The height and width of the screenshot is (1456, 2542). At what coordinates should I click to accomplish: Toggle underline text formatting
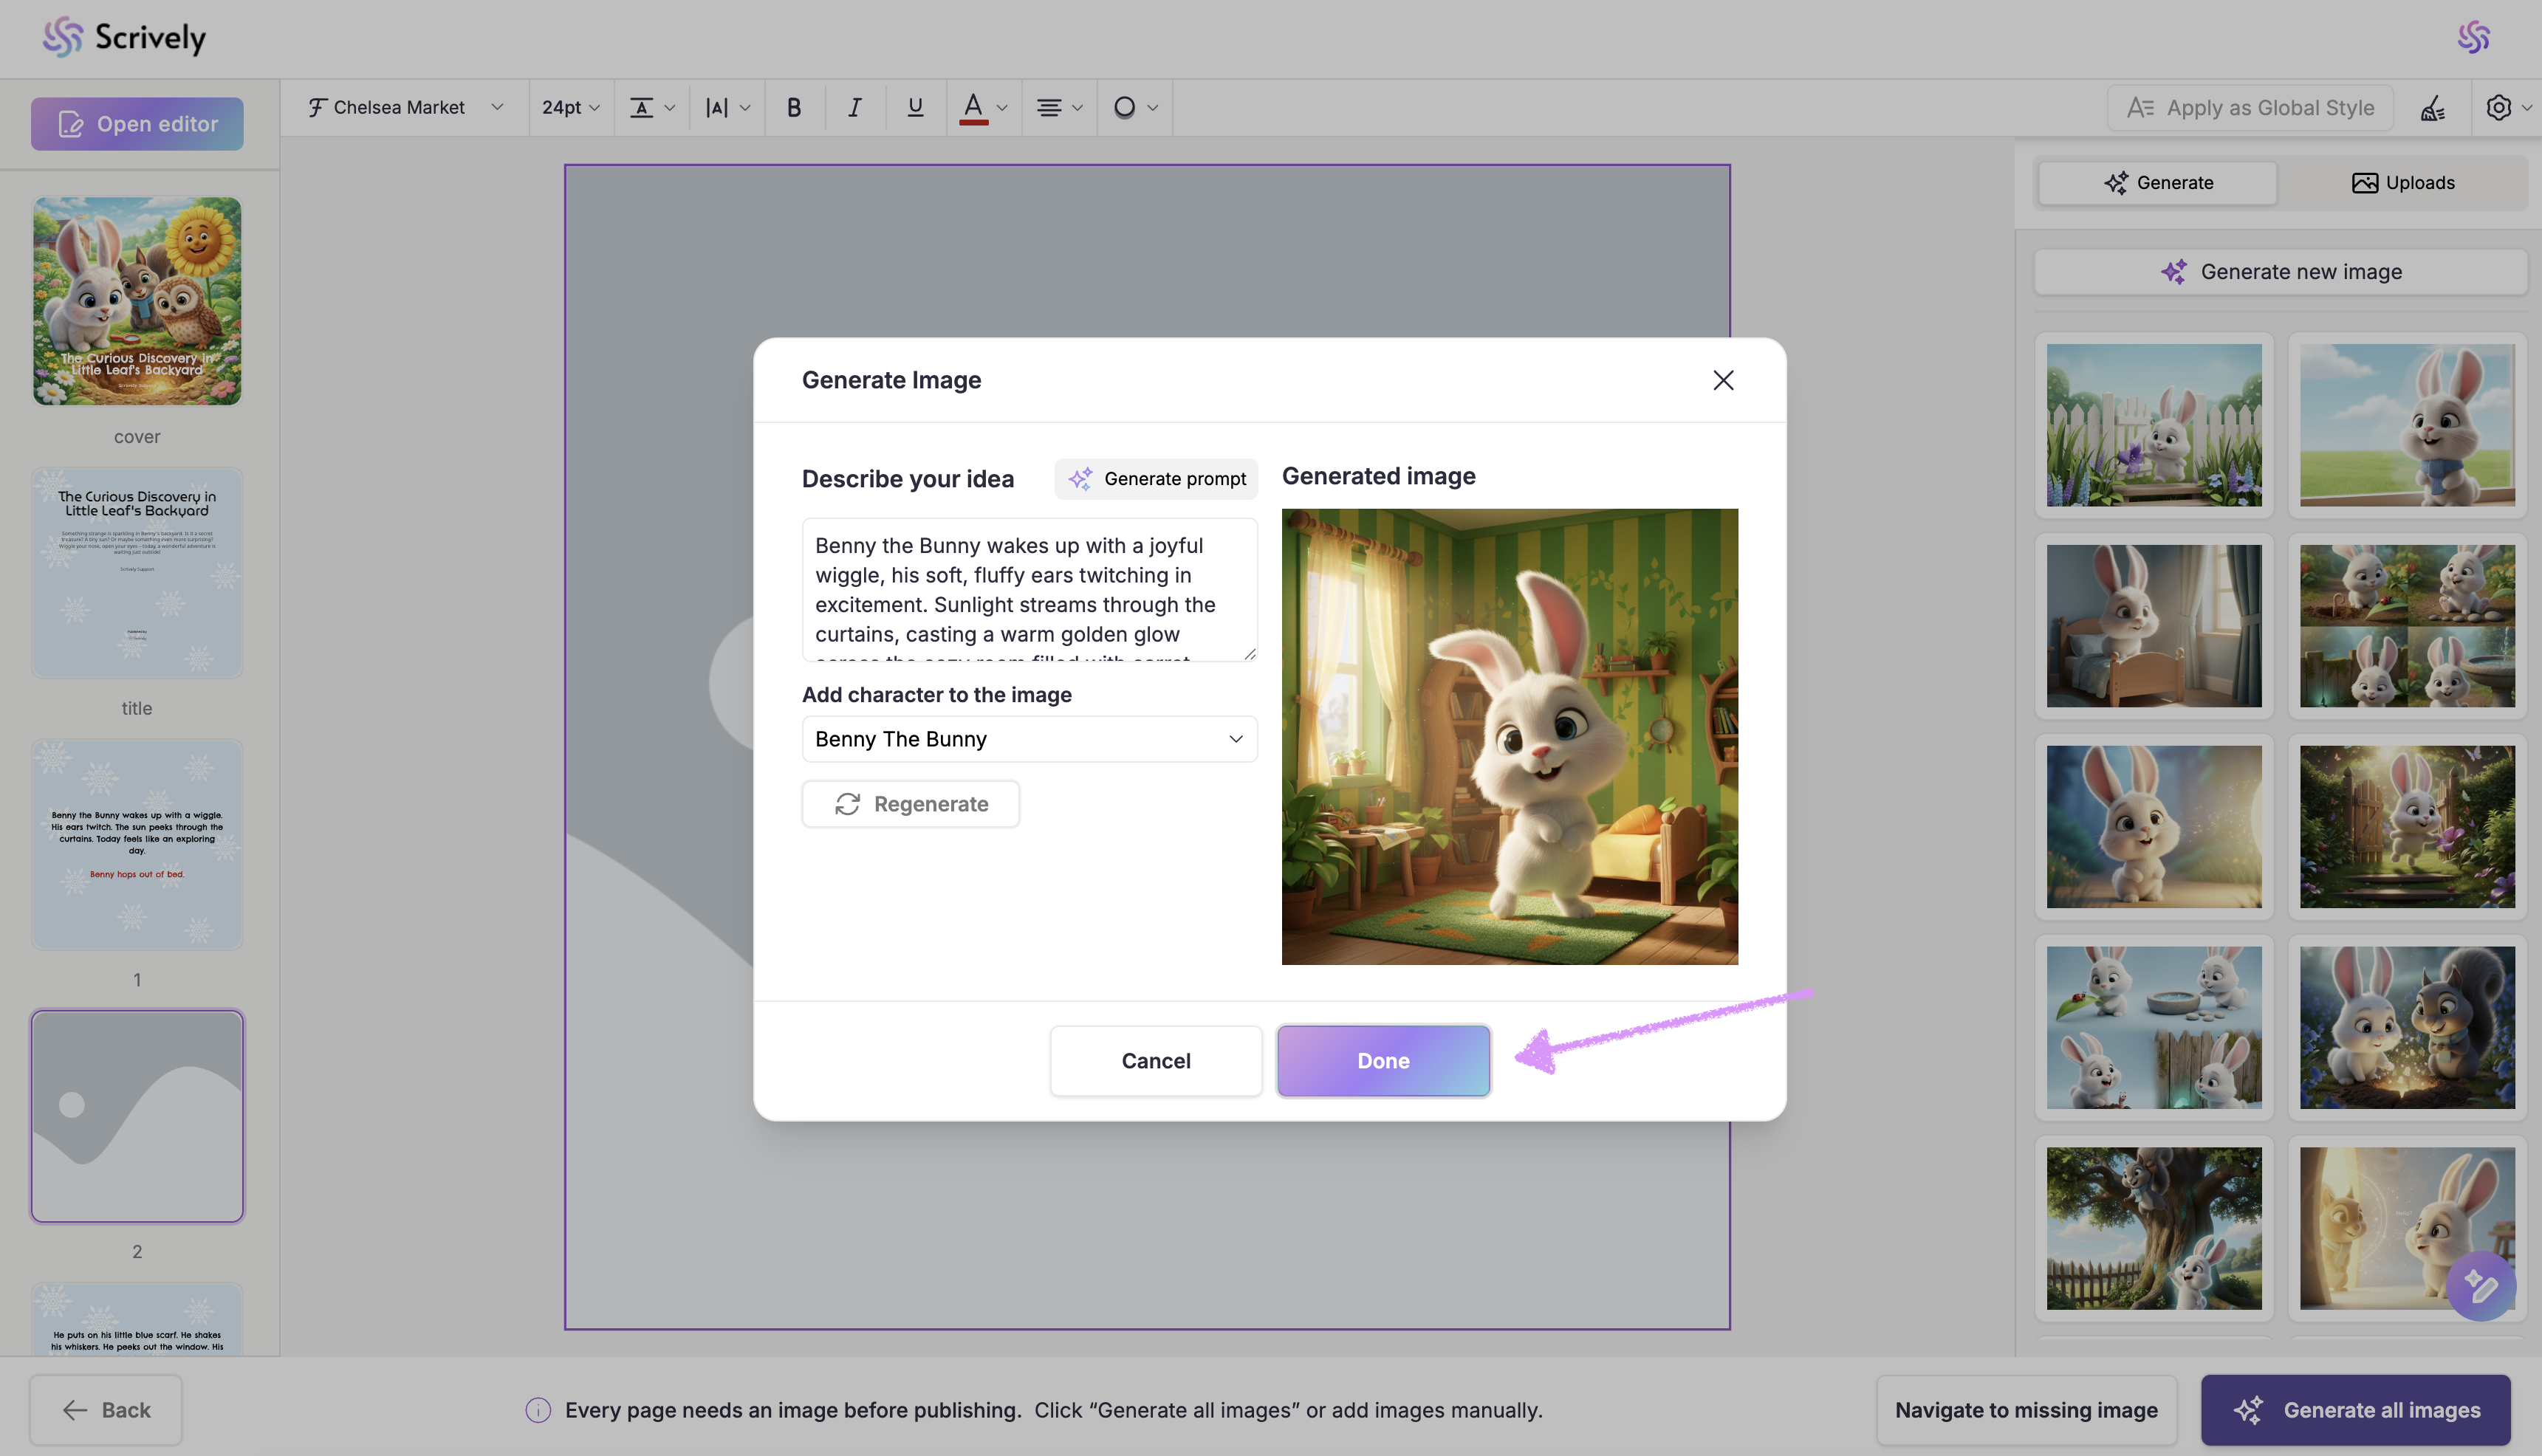point(914,108)
